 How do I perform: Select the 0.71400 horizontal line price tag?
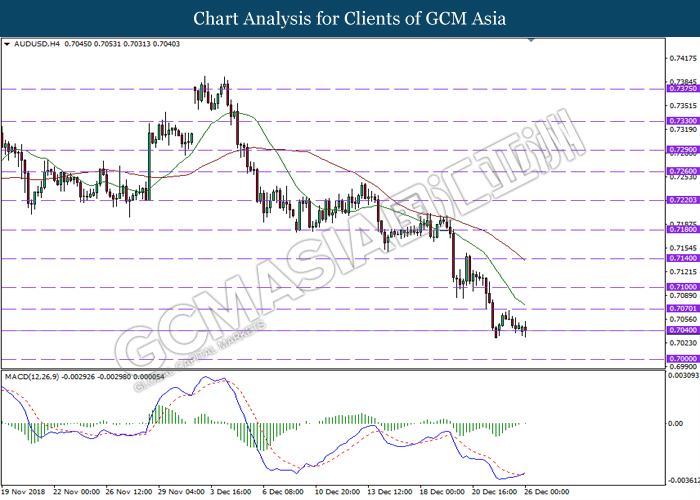[x=683, y=258]
